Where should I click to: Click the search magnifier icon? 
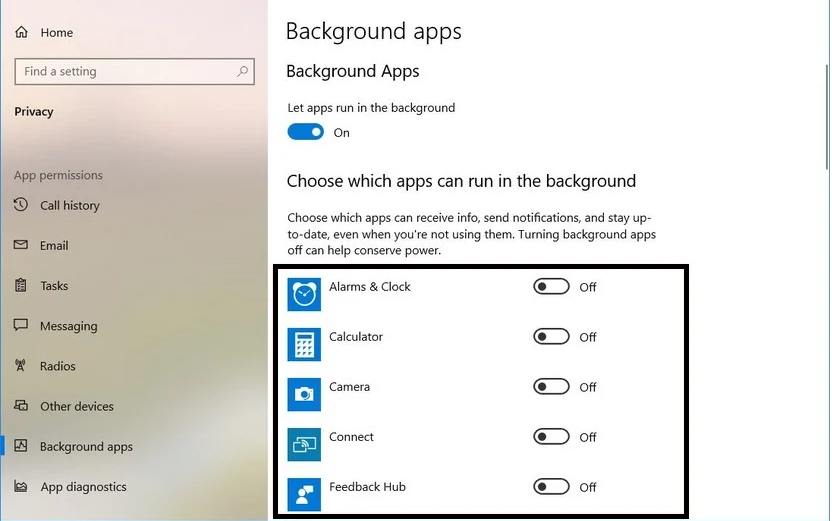pyautogui.click(x=242, y=71)
